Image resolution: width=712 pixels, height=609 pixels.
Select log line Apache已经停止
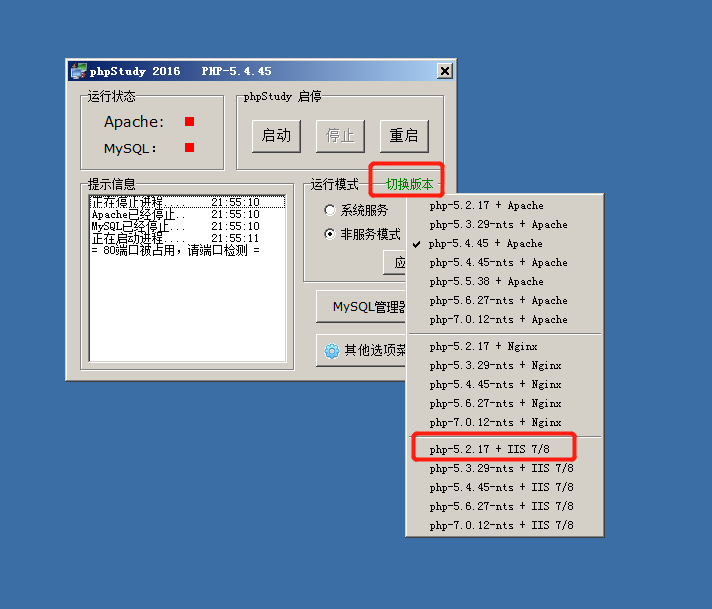coord(188,214)
